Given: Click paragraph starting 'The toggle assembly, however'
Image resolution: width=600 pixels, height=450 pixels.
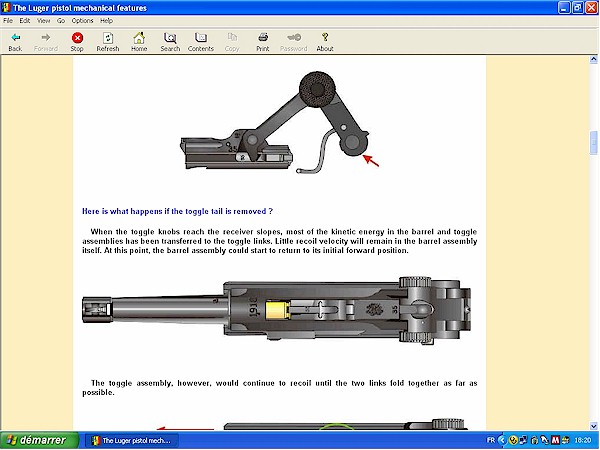Looking at the screenshot, I should [x=279, y=388].
